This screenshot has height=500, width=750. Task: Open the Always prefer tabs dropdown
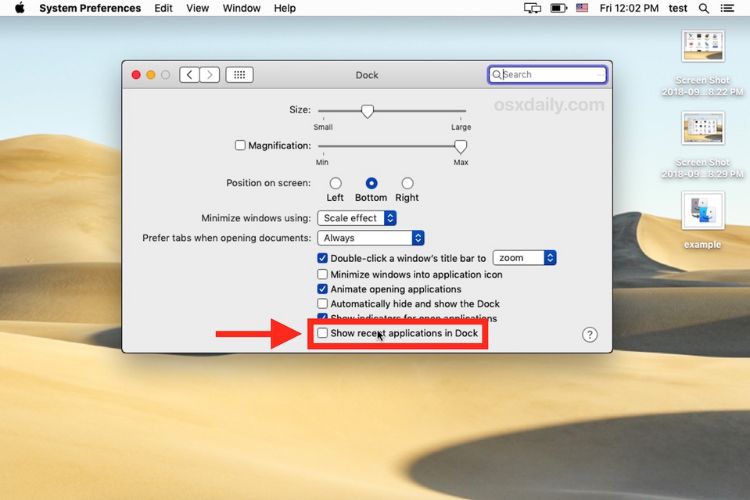(x=371, y=238)
